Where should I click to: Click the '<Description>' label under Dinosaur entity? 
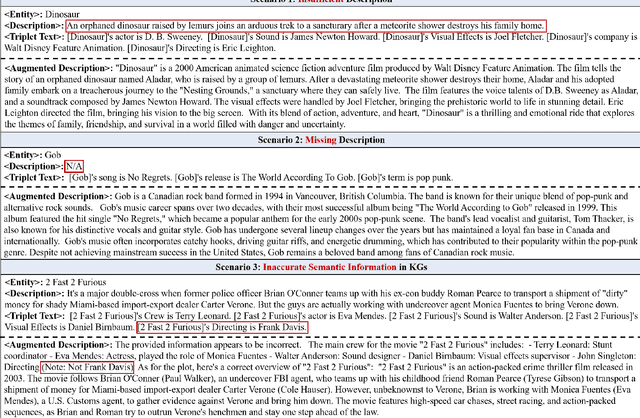pyautogui.click(x=31, y=24)
